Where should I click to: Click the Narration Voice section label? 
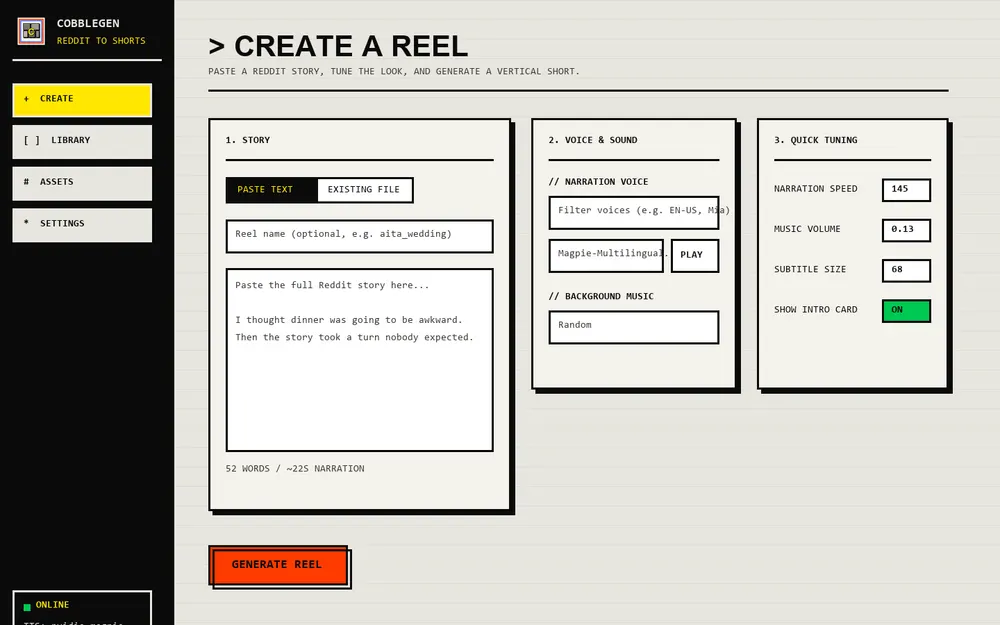[x=598, y=182]
